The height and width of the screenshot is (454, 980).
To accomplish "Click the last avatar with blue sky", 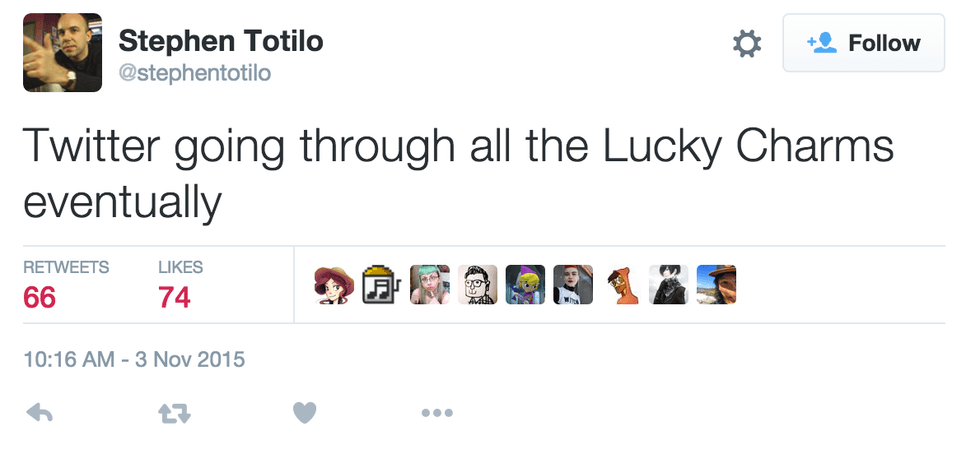I will (716, 285).
